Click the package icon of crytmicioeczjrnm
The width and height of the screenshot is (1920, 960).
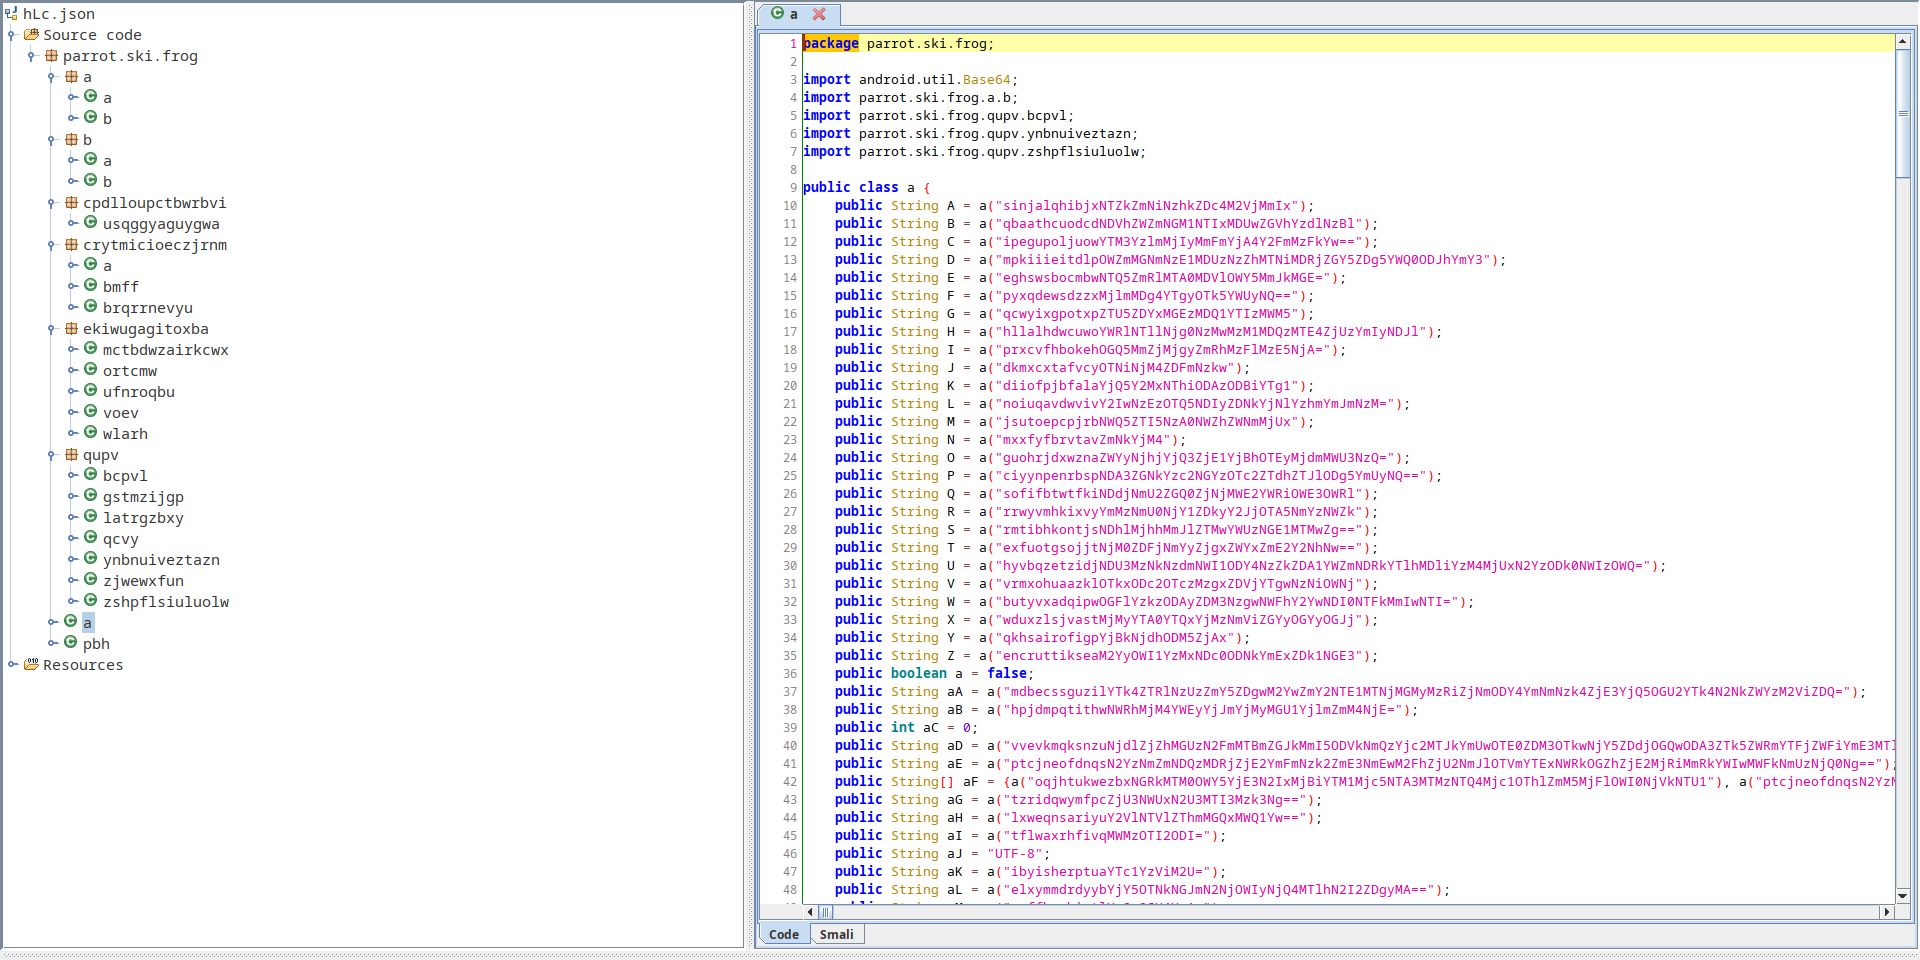click(71, 245)
